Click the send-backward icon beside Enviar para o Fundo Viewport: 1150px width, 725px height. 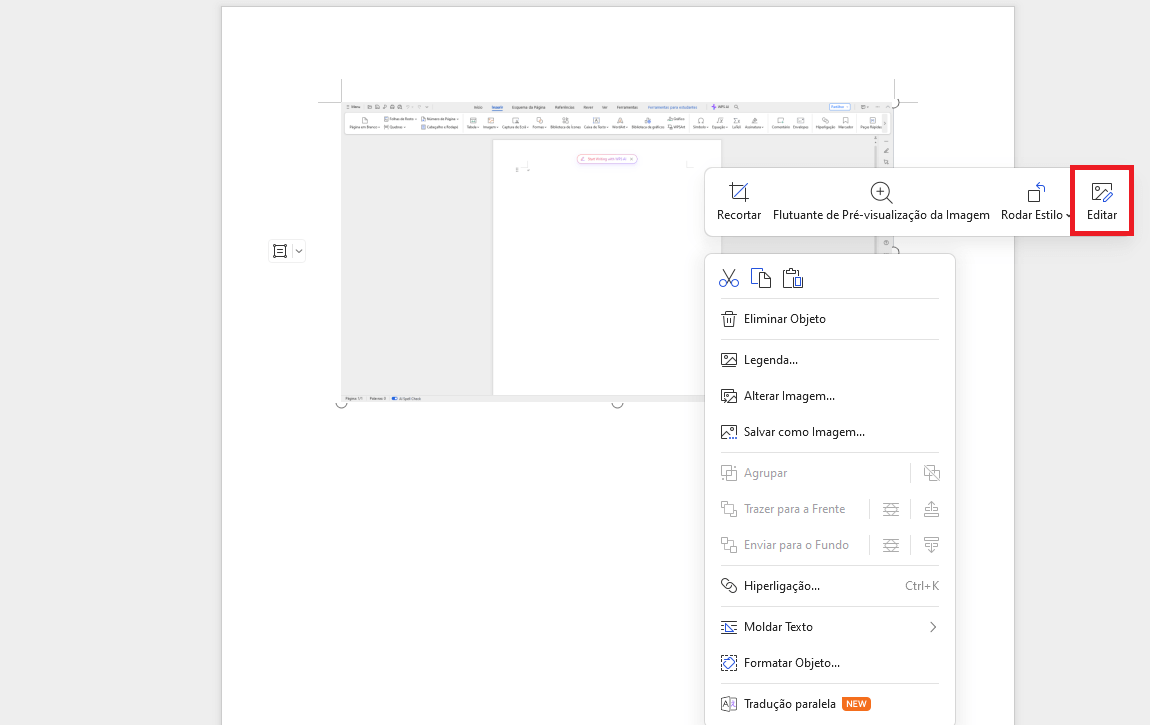[931, 545]
